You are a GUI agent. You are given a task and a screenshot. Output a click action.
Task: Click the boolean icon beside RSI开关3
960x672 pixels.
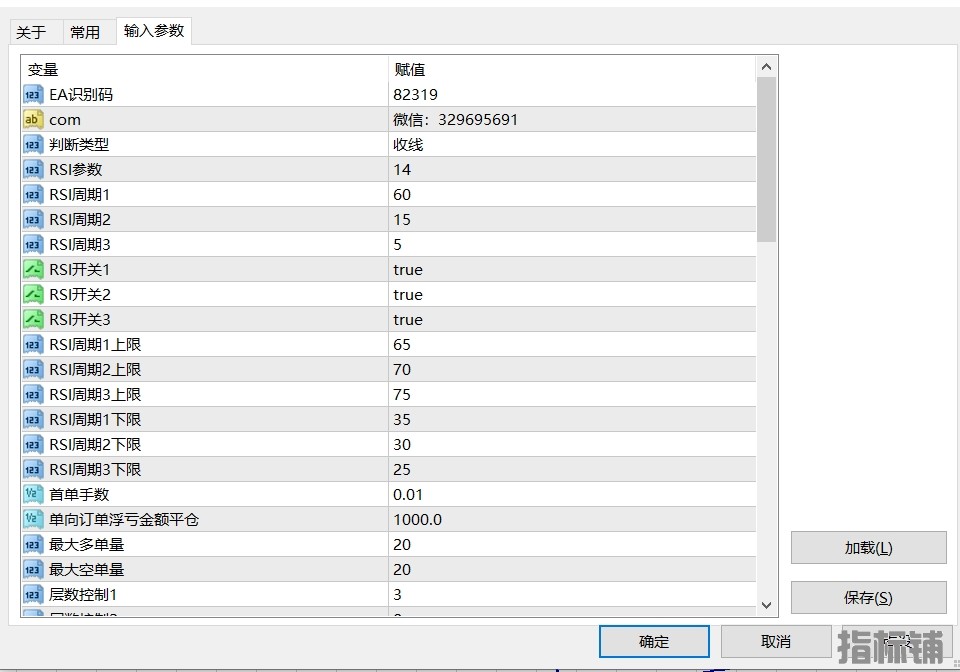point(33,320)
